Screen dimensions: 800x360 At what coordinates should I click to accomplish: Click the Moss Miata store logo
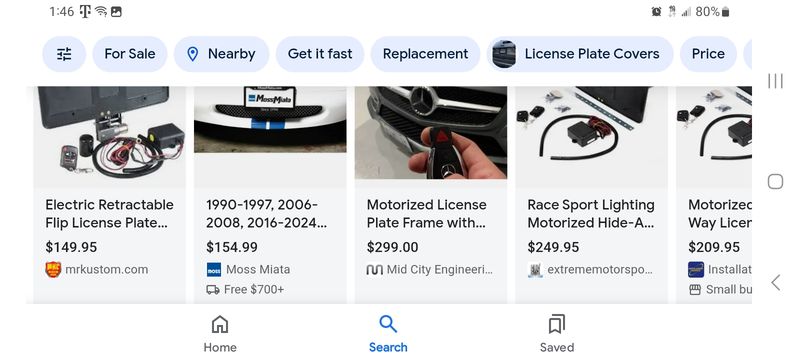pos(214,269)
